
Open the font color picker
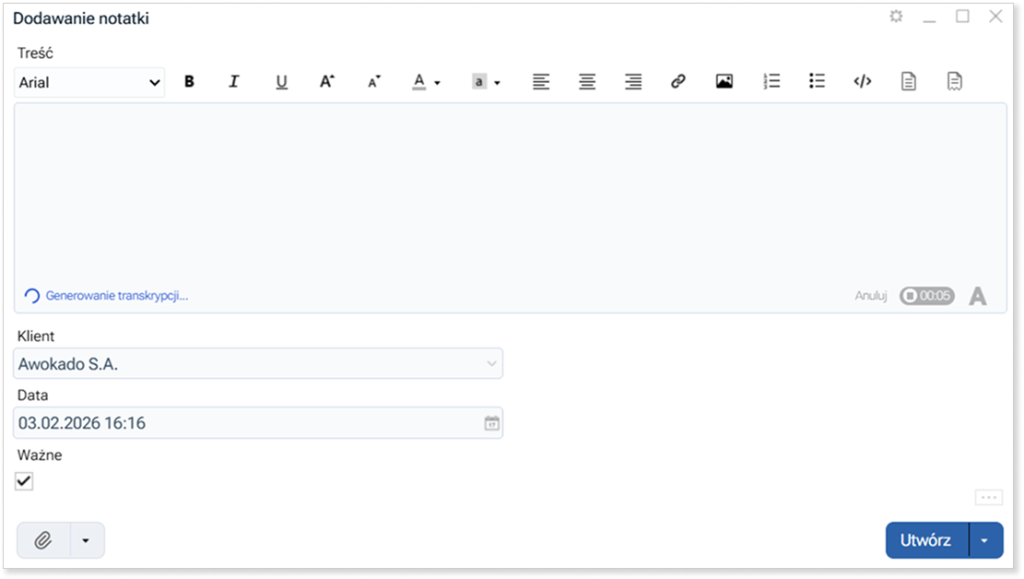pos(426,82)
